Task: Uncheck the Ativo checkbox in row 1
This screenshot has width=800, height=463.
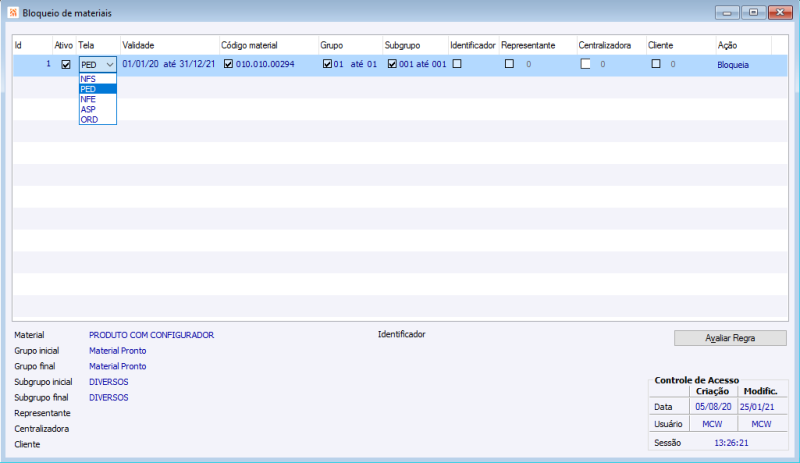Action: pyautogui.click(x=66, y=64)
